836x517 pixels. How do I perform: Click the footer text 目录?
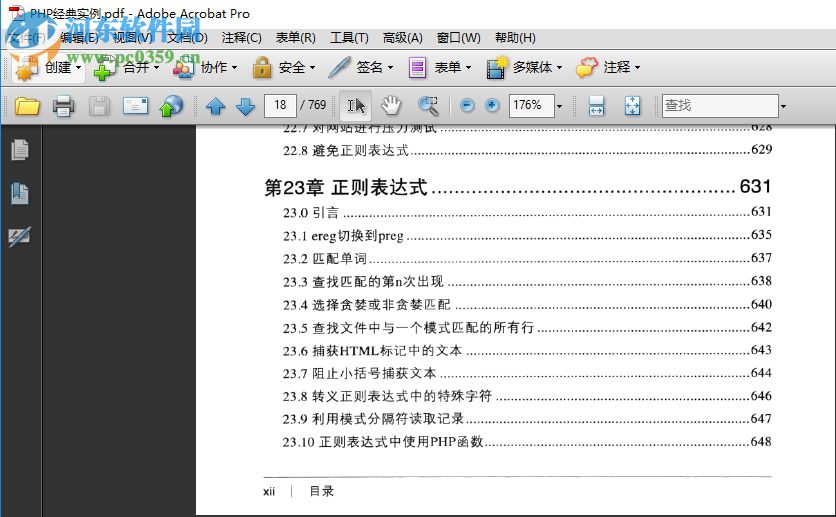click(321, 491)
